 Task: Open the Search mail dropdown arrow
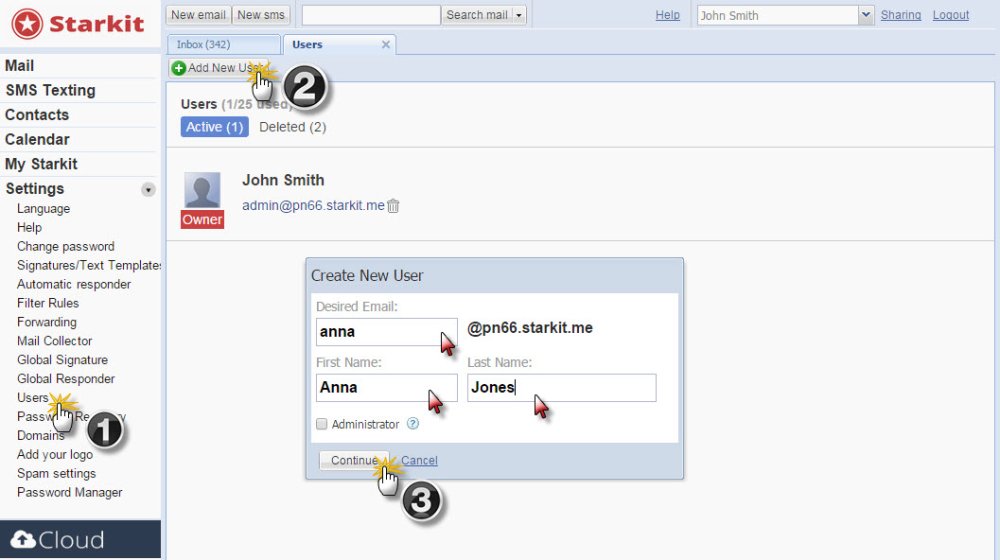[519, 15]
